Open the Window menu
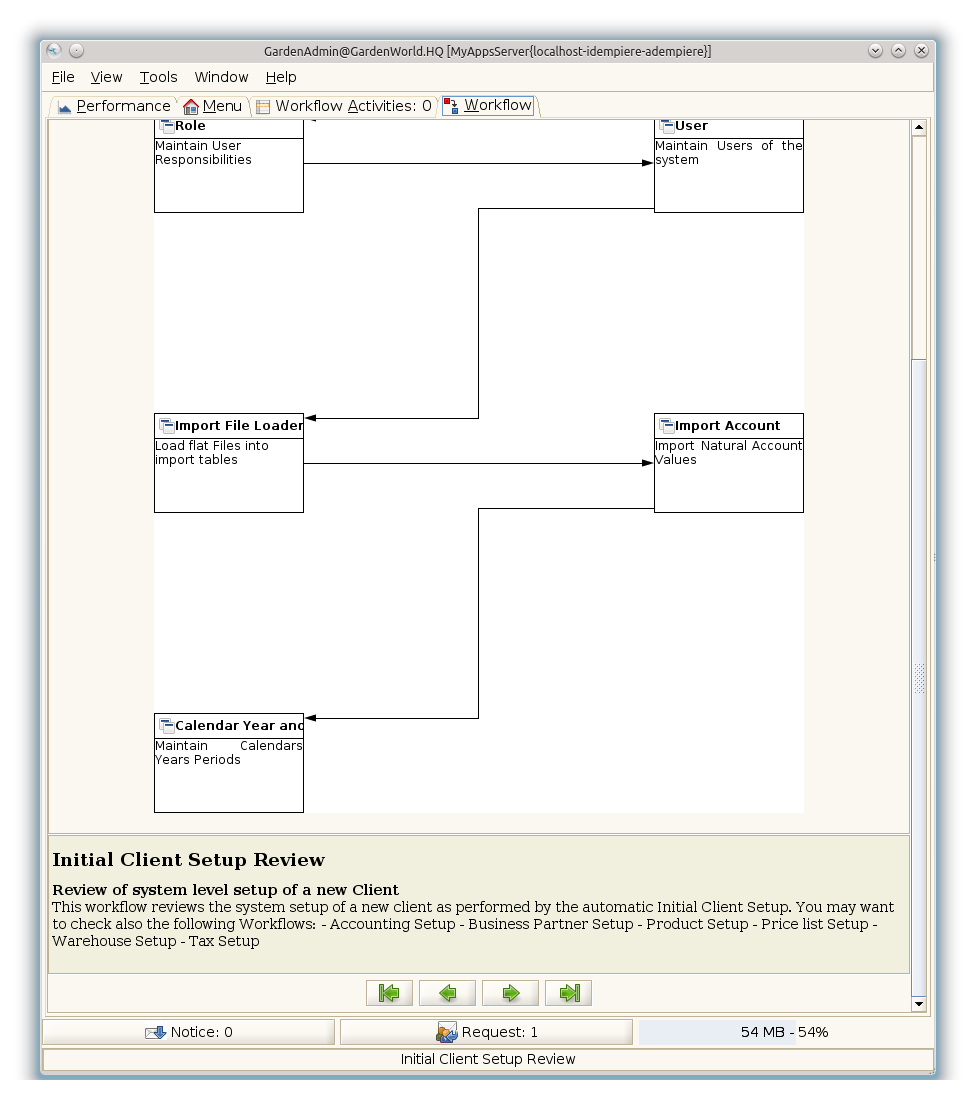This screenshot has width=976, height=1115. tap(222, 77)
